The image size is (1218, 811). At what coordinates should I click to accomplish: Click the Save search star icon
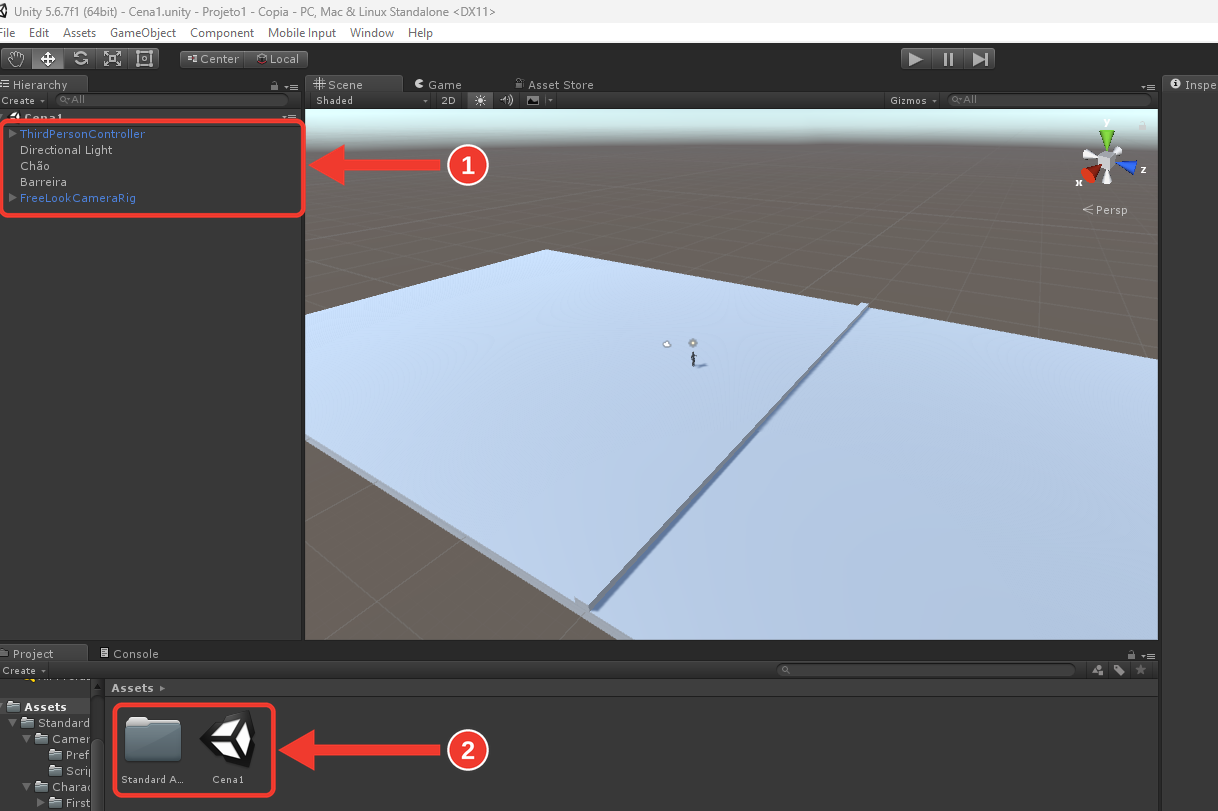click(x=1140, y=670)
